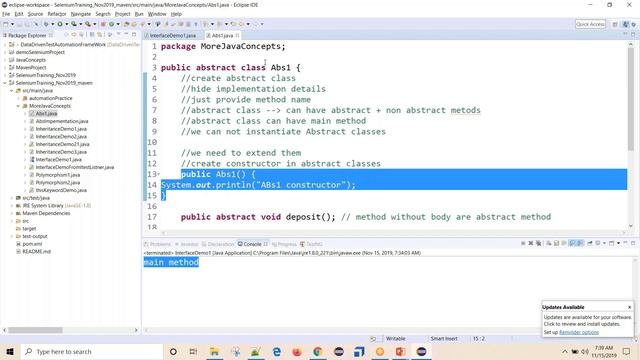Toggle Link with Editor in Package Explorer
640x360 pixels.
(100, 35)
